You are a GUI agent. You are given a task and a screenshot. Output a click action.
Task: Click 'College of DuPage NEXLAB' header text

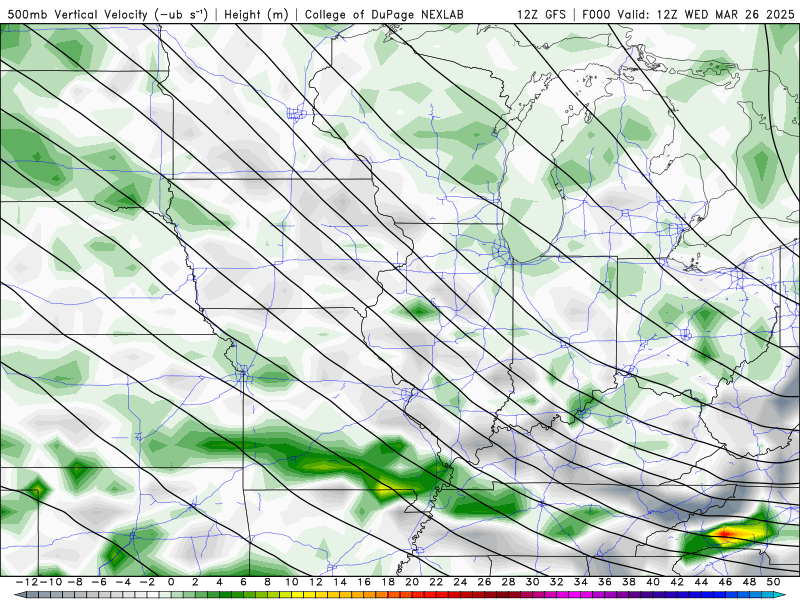click(384, 15)
